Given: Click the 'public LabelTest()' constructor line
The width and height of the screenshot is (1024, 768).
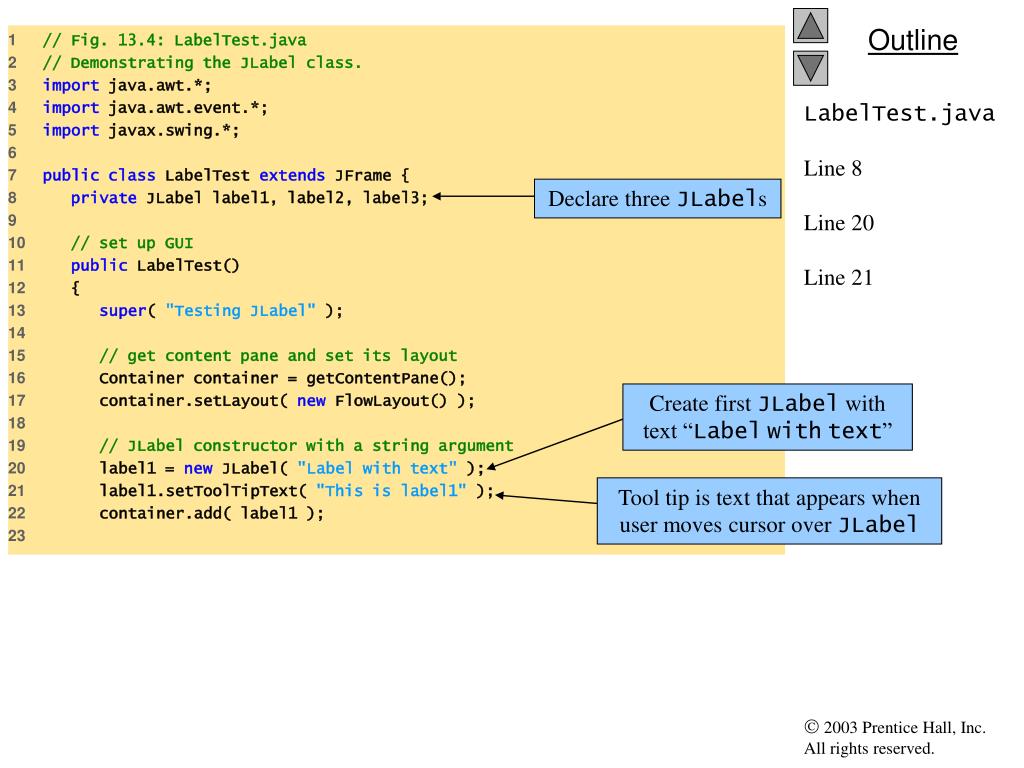Looking at the screenshot, I should coord(155,265).
